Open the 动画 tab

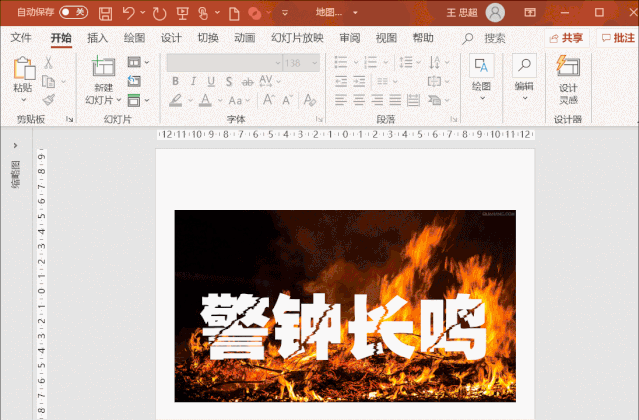tap(245, 38)
